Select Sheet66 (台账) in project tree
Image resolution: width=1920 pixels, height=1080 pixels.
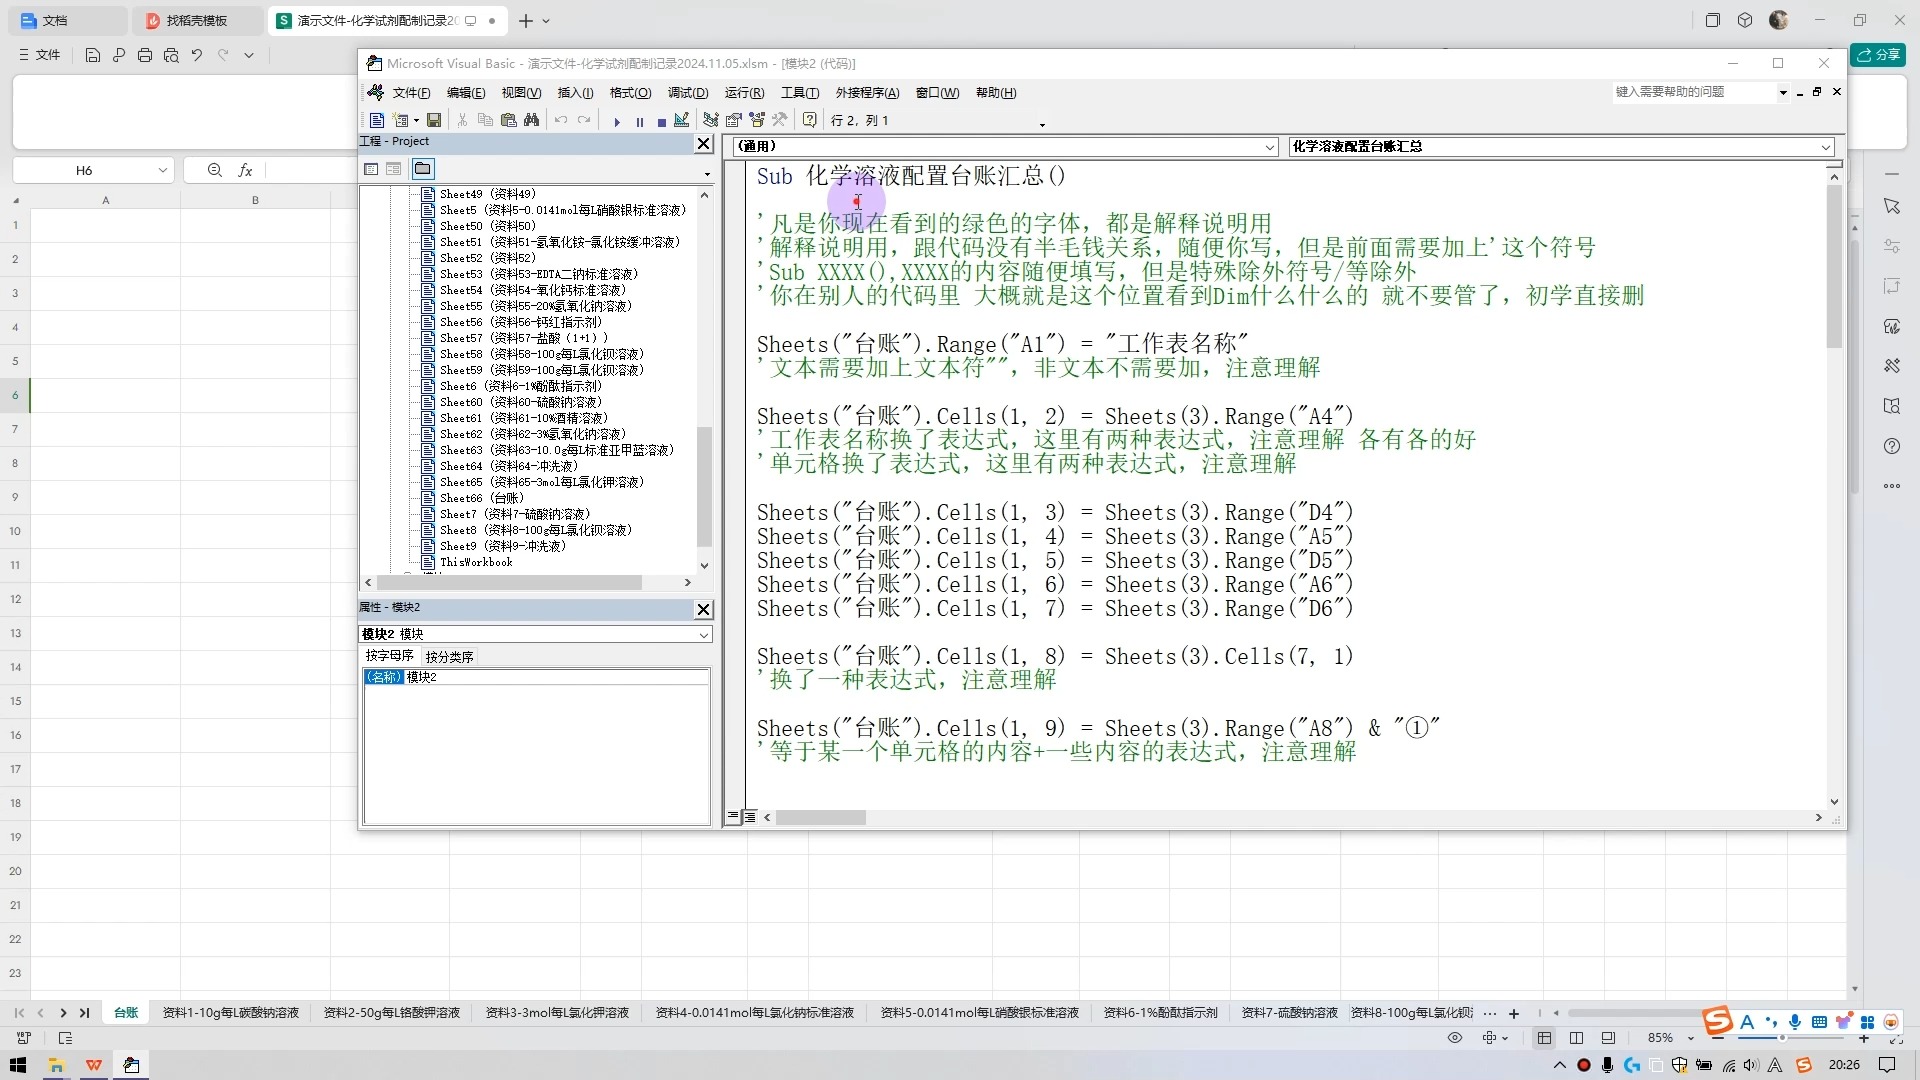[481, 498]
